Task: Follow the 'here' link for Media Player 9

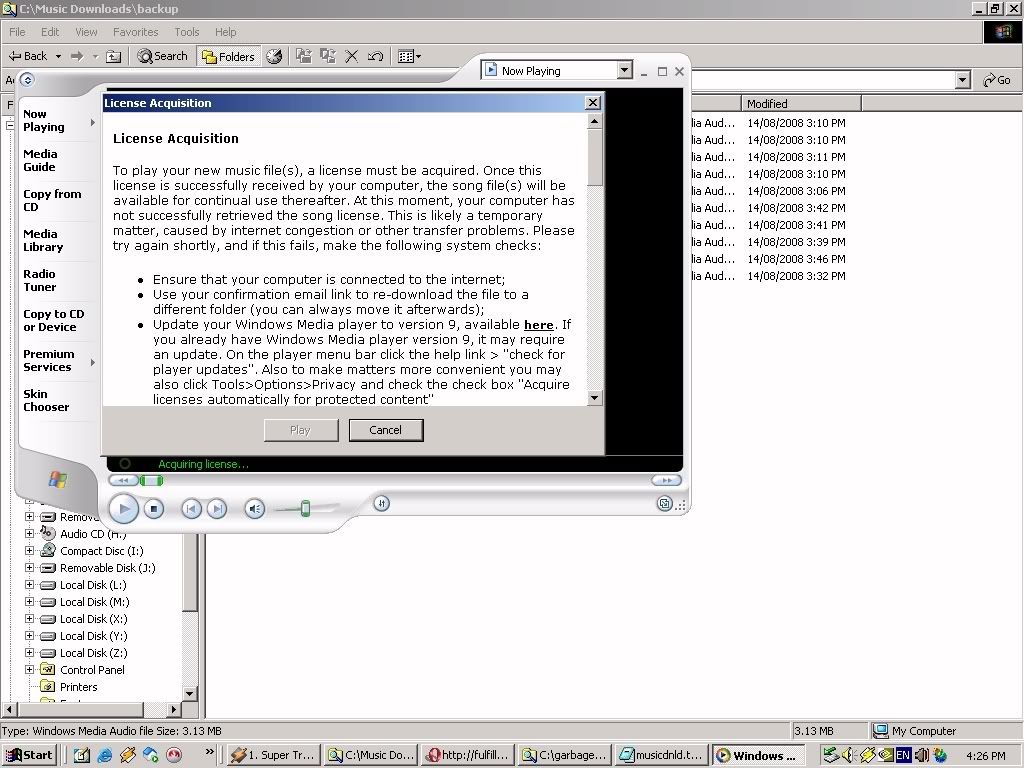Action: pos(539,325)
